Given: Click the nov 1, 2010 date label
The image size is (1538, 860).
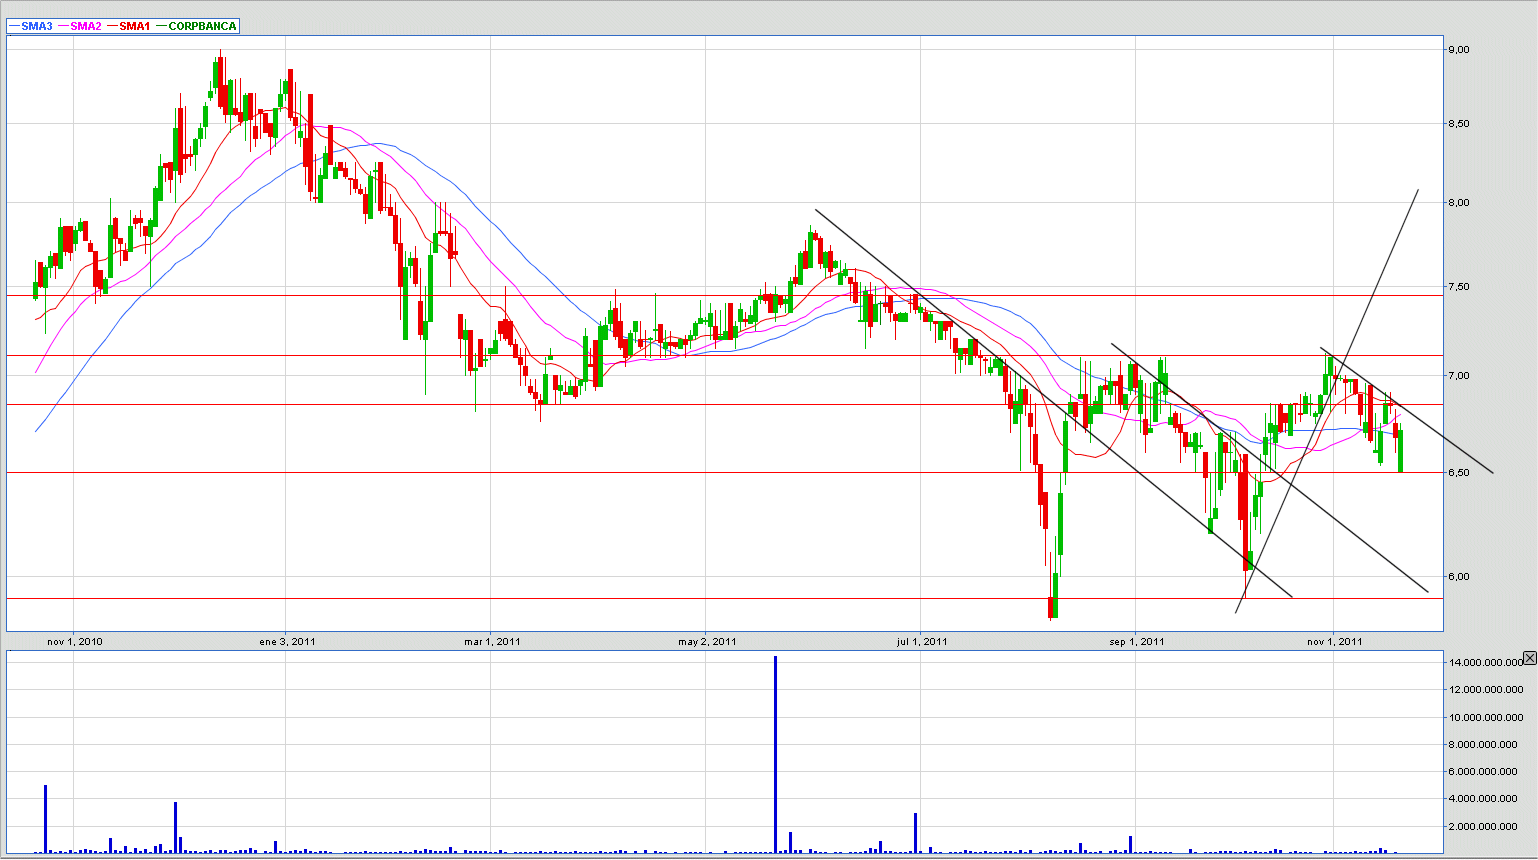Looking at the screenshot, I should (74, 642).
